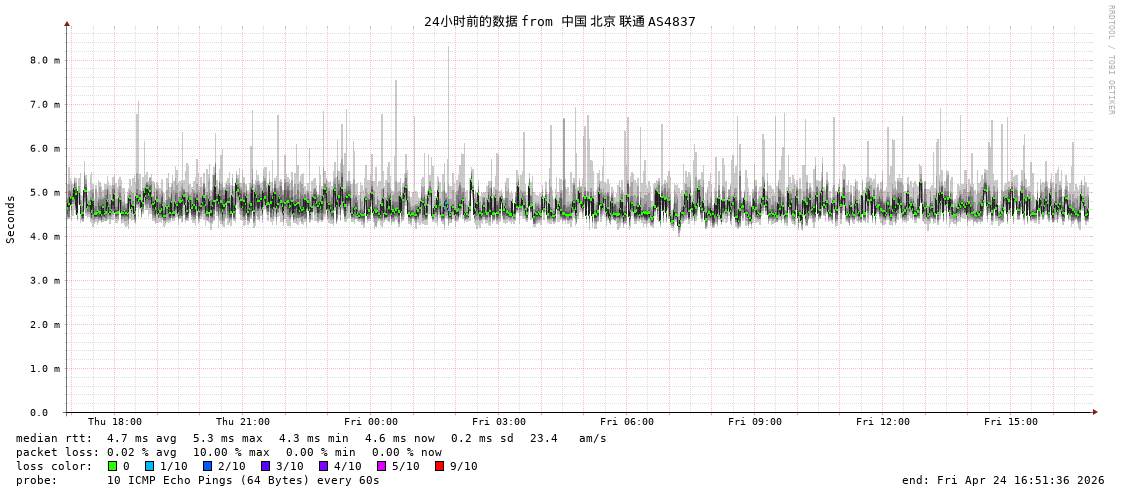Viewport: 1121px width, 494px height.
Task: Click the 4/10 loss color swatch
Action: 323,466
